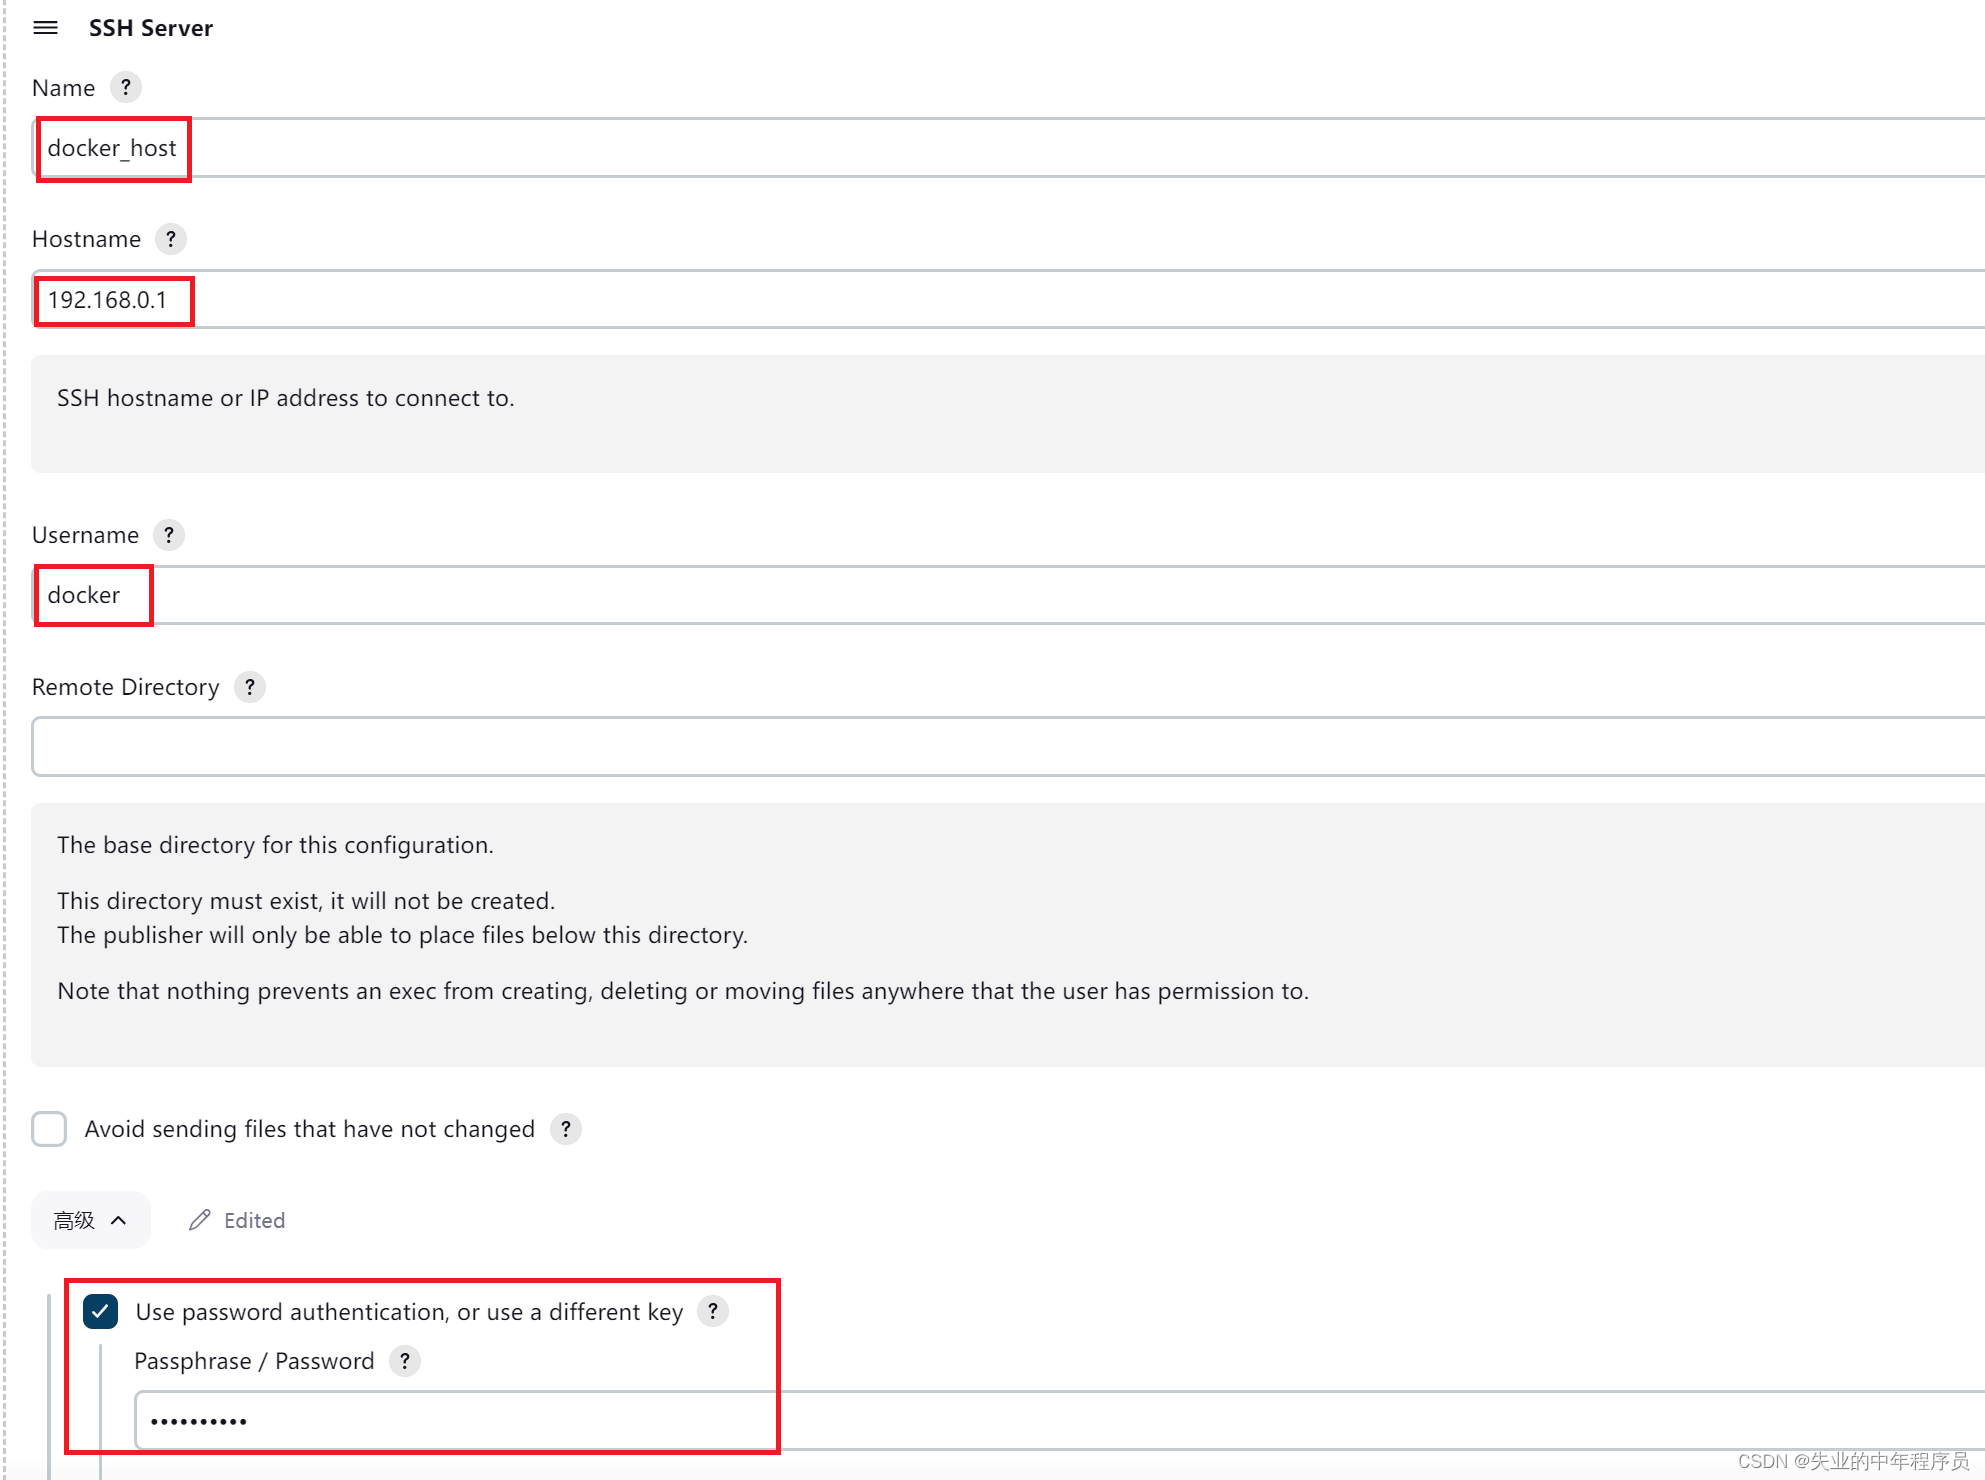Click the Name field help icon
Image resolution: width=1985 pixels, height=1480 pixels.
tap(126, 87)
